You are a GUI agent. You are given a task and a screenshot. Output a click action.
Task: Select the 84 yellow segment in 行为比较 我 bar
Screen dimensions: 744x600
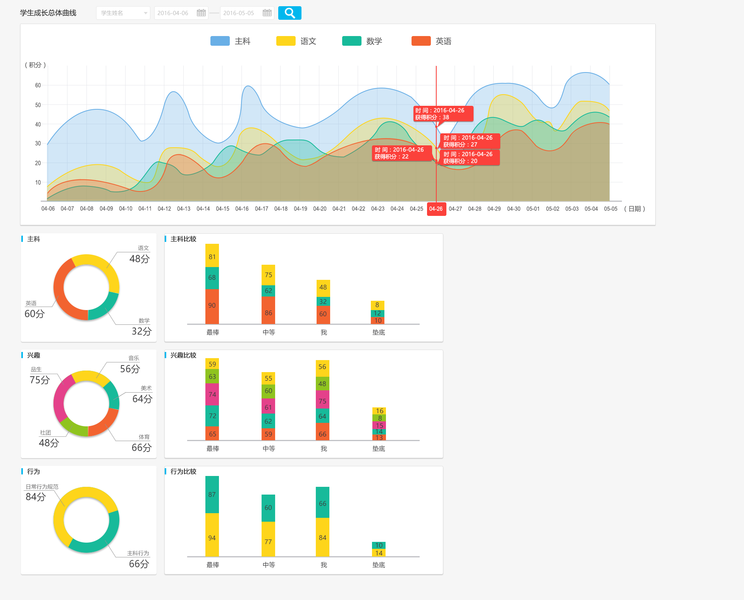pyautogui.click(x=323, y=537)
